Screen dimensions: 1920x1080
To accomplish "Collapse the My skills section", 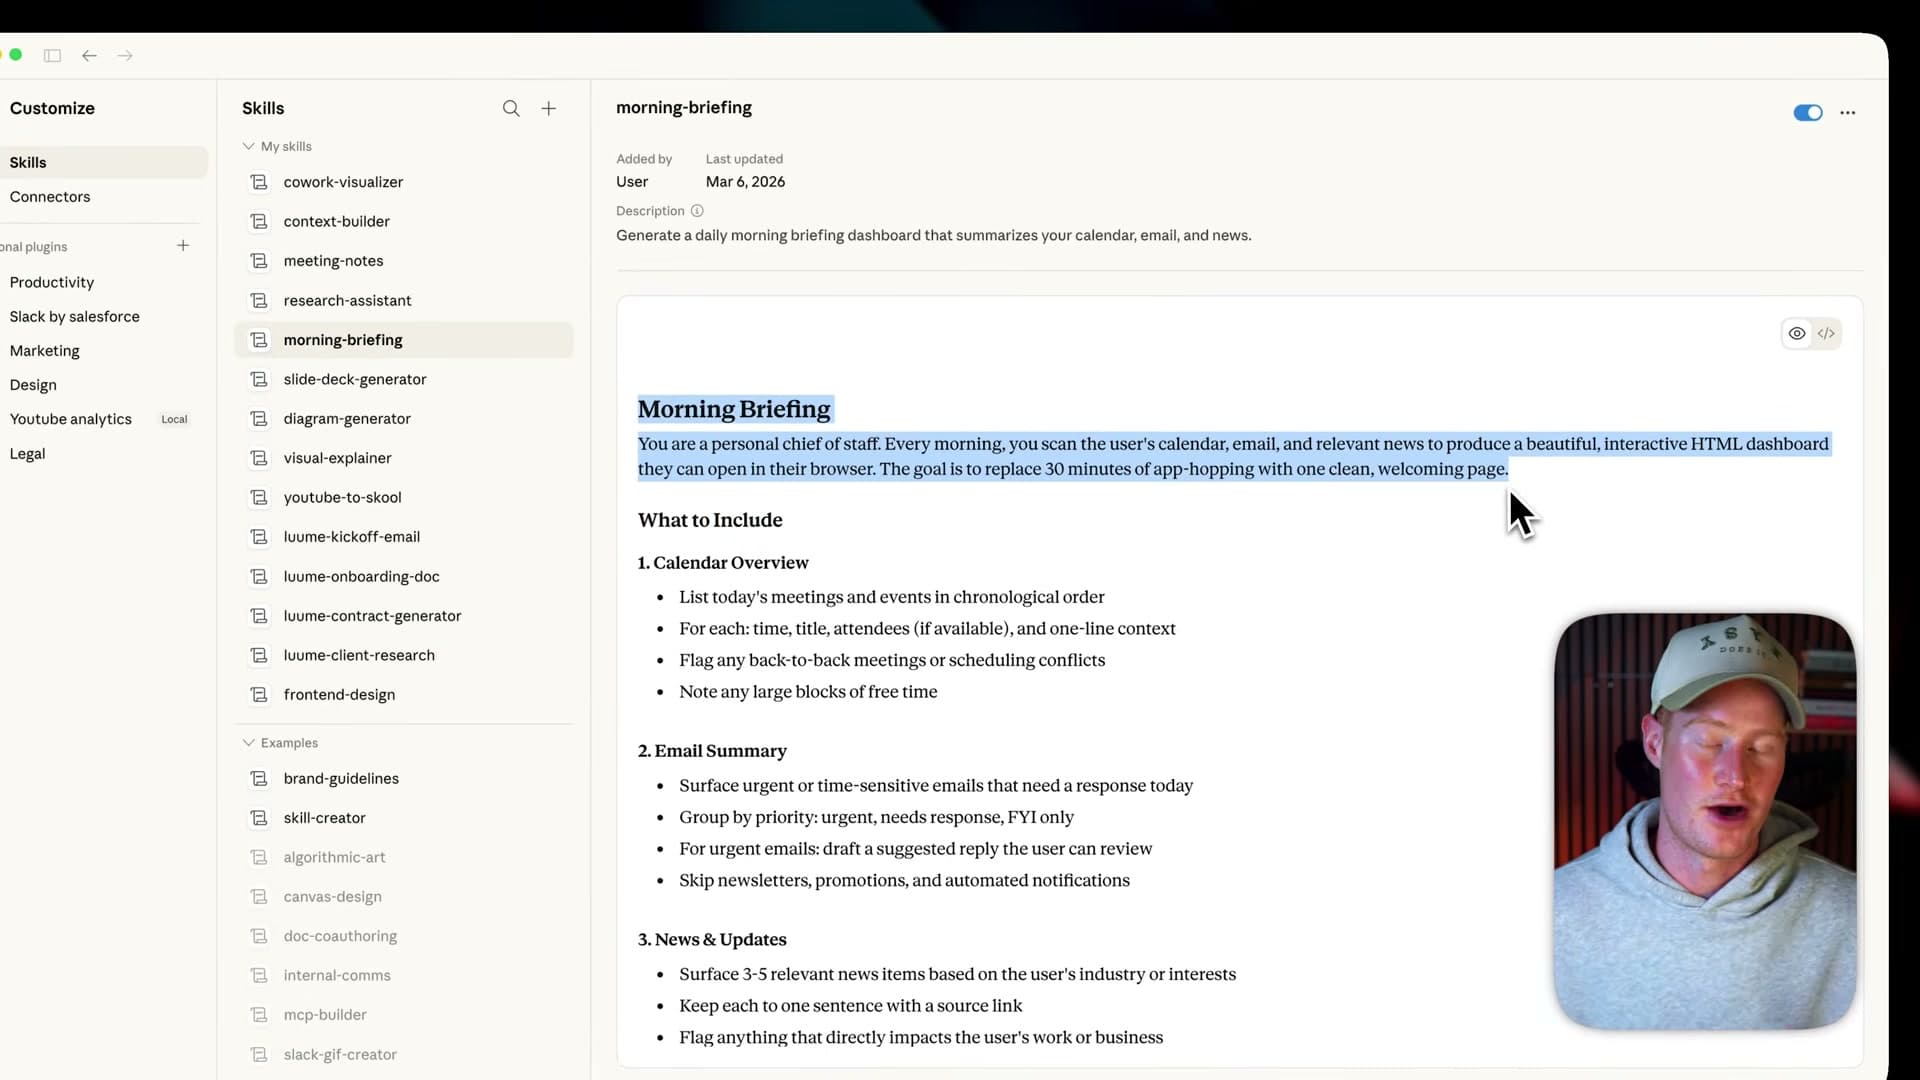I will 248,146.
